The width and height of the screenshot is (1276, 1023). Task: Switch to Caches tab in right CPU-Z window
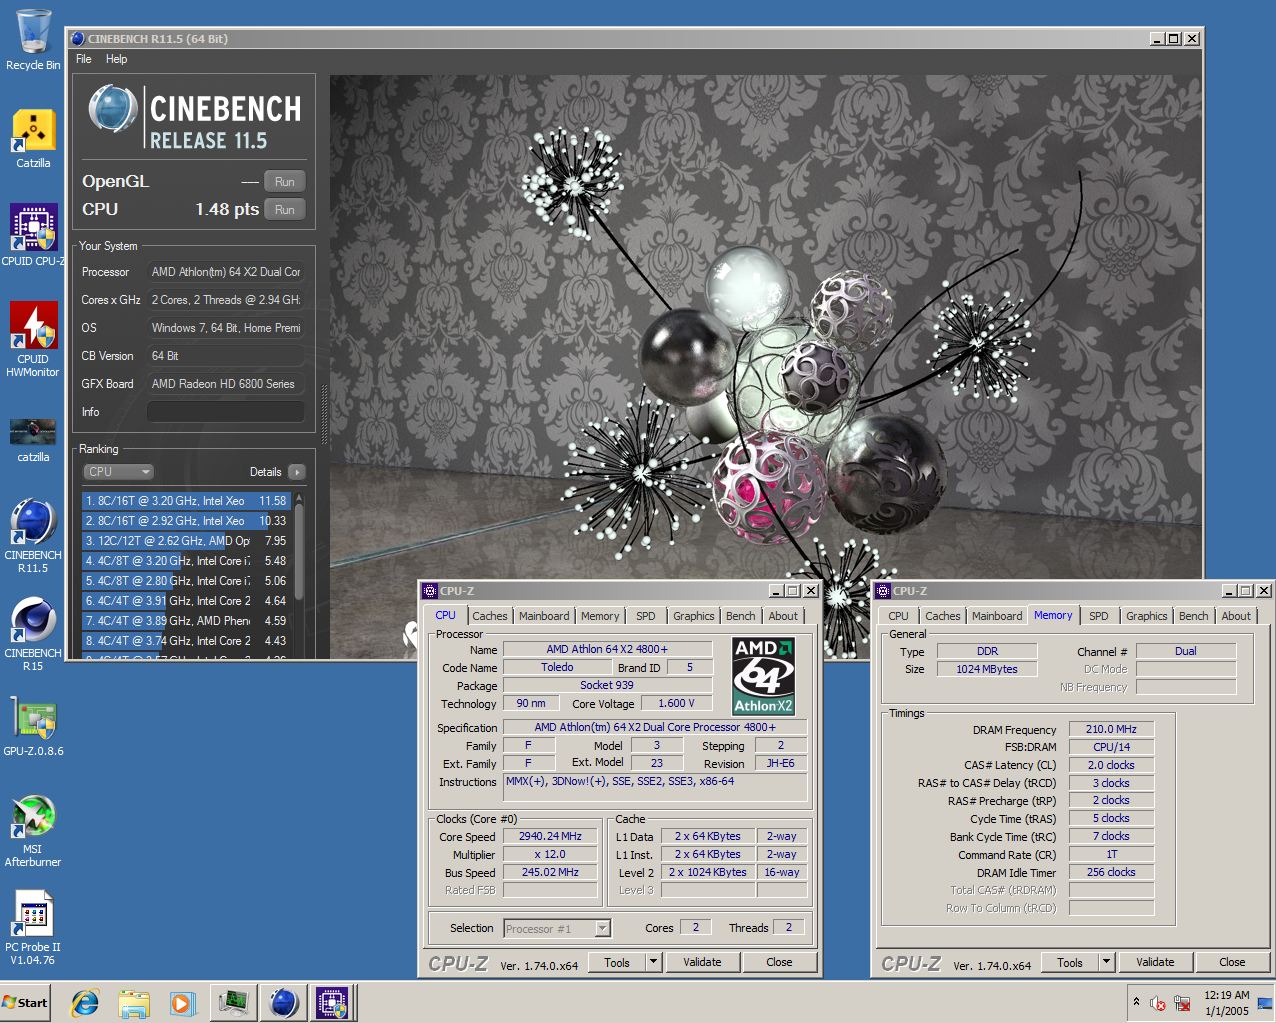pyautogui.click(x=943, y=616)
